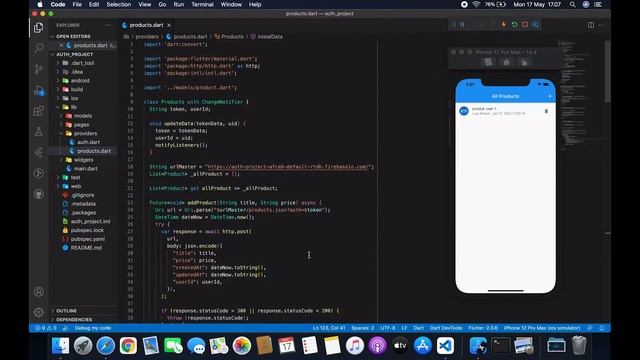Click the feedback icon in status bar
This screenshot has height=360, width=640.
(x=590, y=328)
